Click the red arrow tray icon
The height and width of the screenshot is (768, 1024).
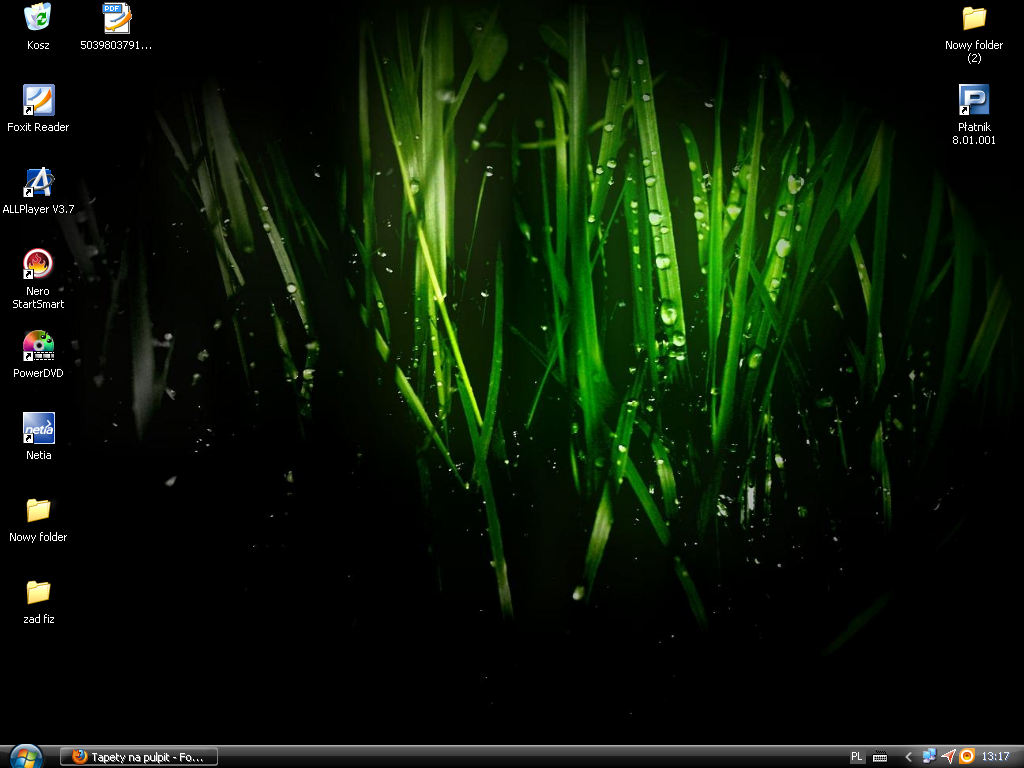click(x=948, y=756)
